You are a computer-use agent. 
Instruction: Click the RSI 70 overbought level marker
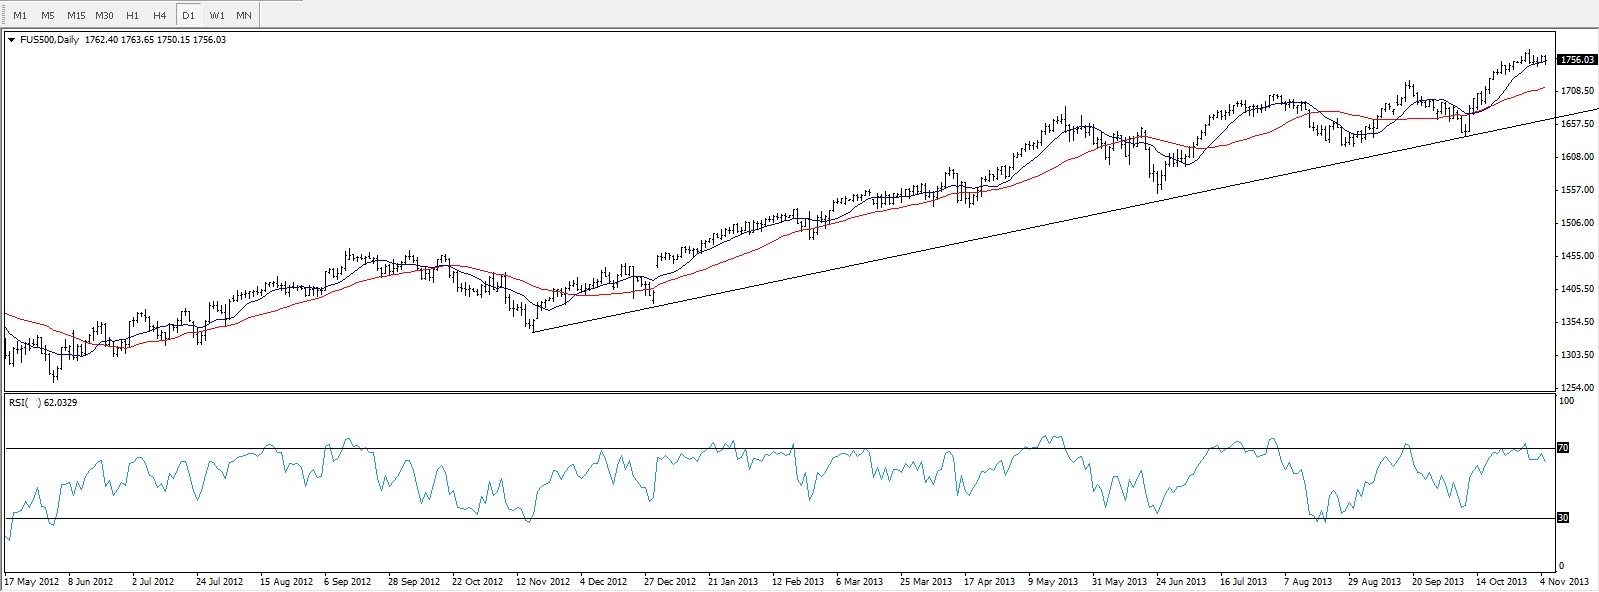[1563, 448]
